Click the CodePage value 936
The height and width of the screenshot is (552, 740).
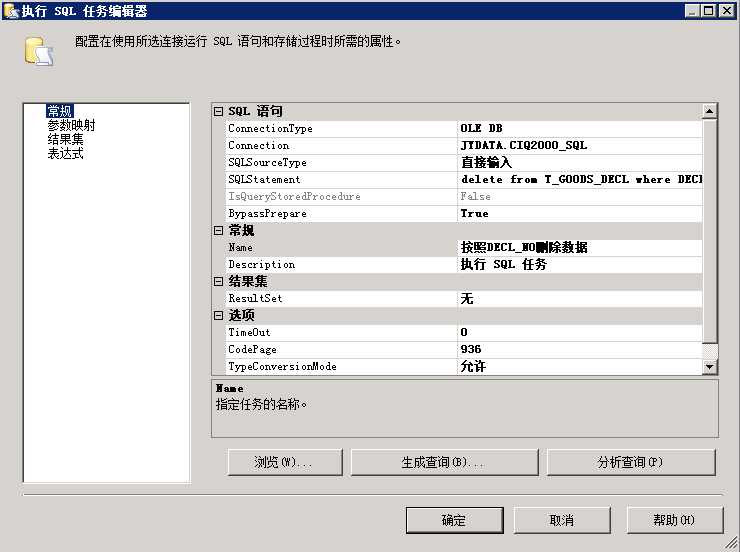(580, 349)
